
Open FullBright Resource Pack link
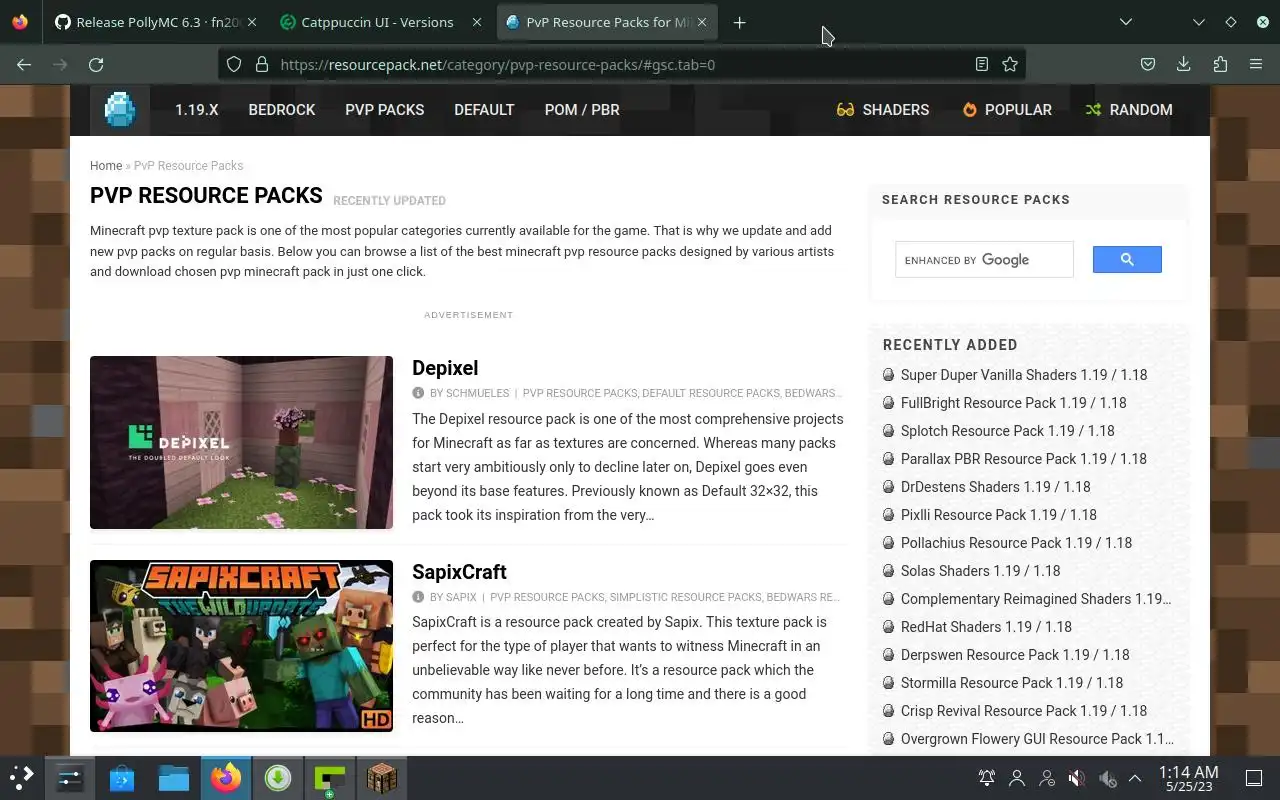tap(1013, 403)
